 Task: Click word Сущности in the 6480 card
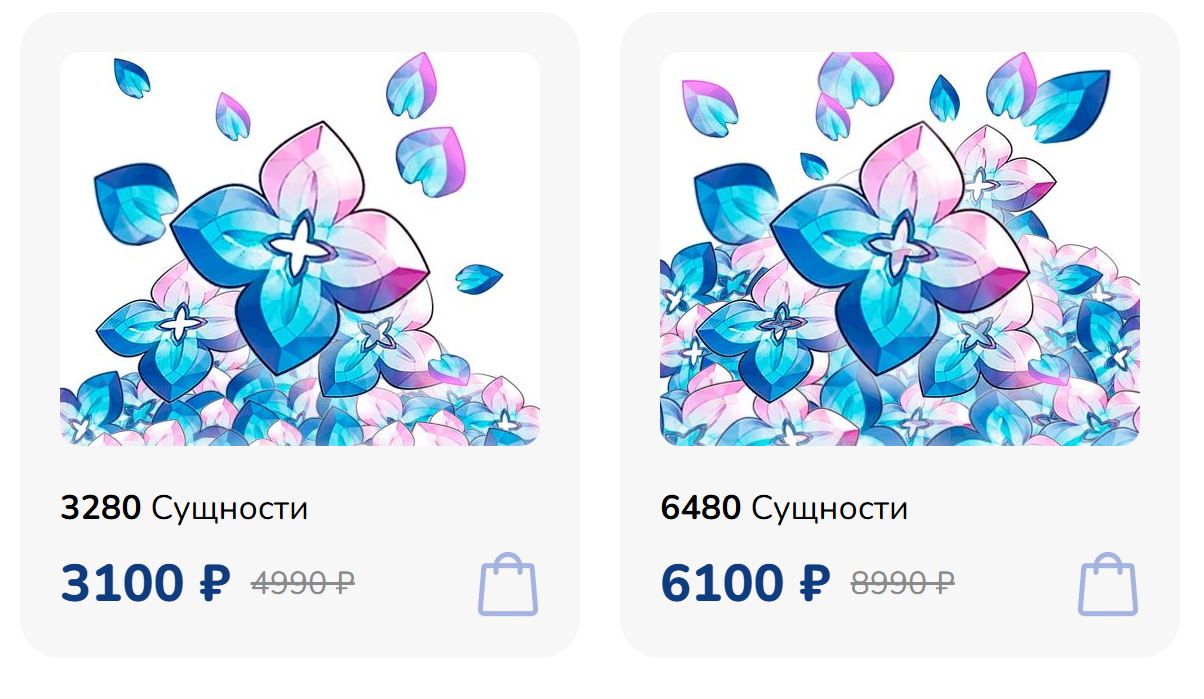click(x=830, y=509)
